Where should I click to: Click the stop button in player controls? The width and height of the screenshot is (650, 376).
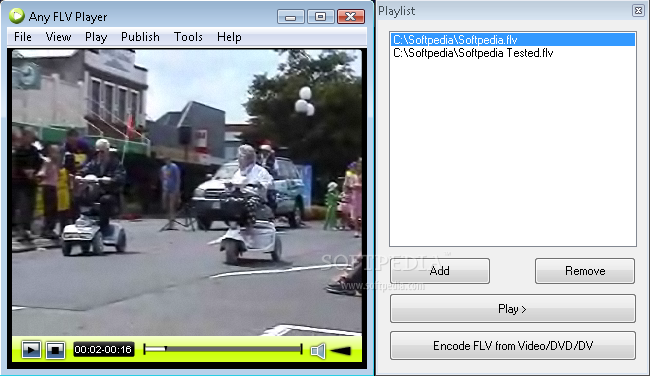[x=55, y=350]
